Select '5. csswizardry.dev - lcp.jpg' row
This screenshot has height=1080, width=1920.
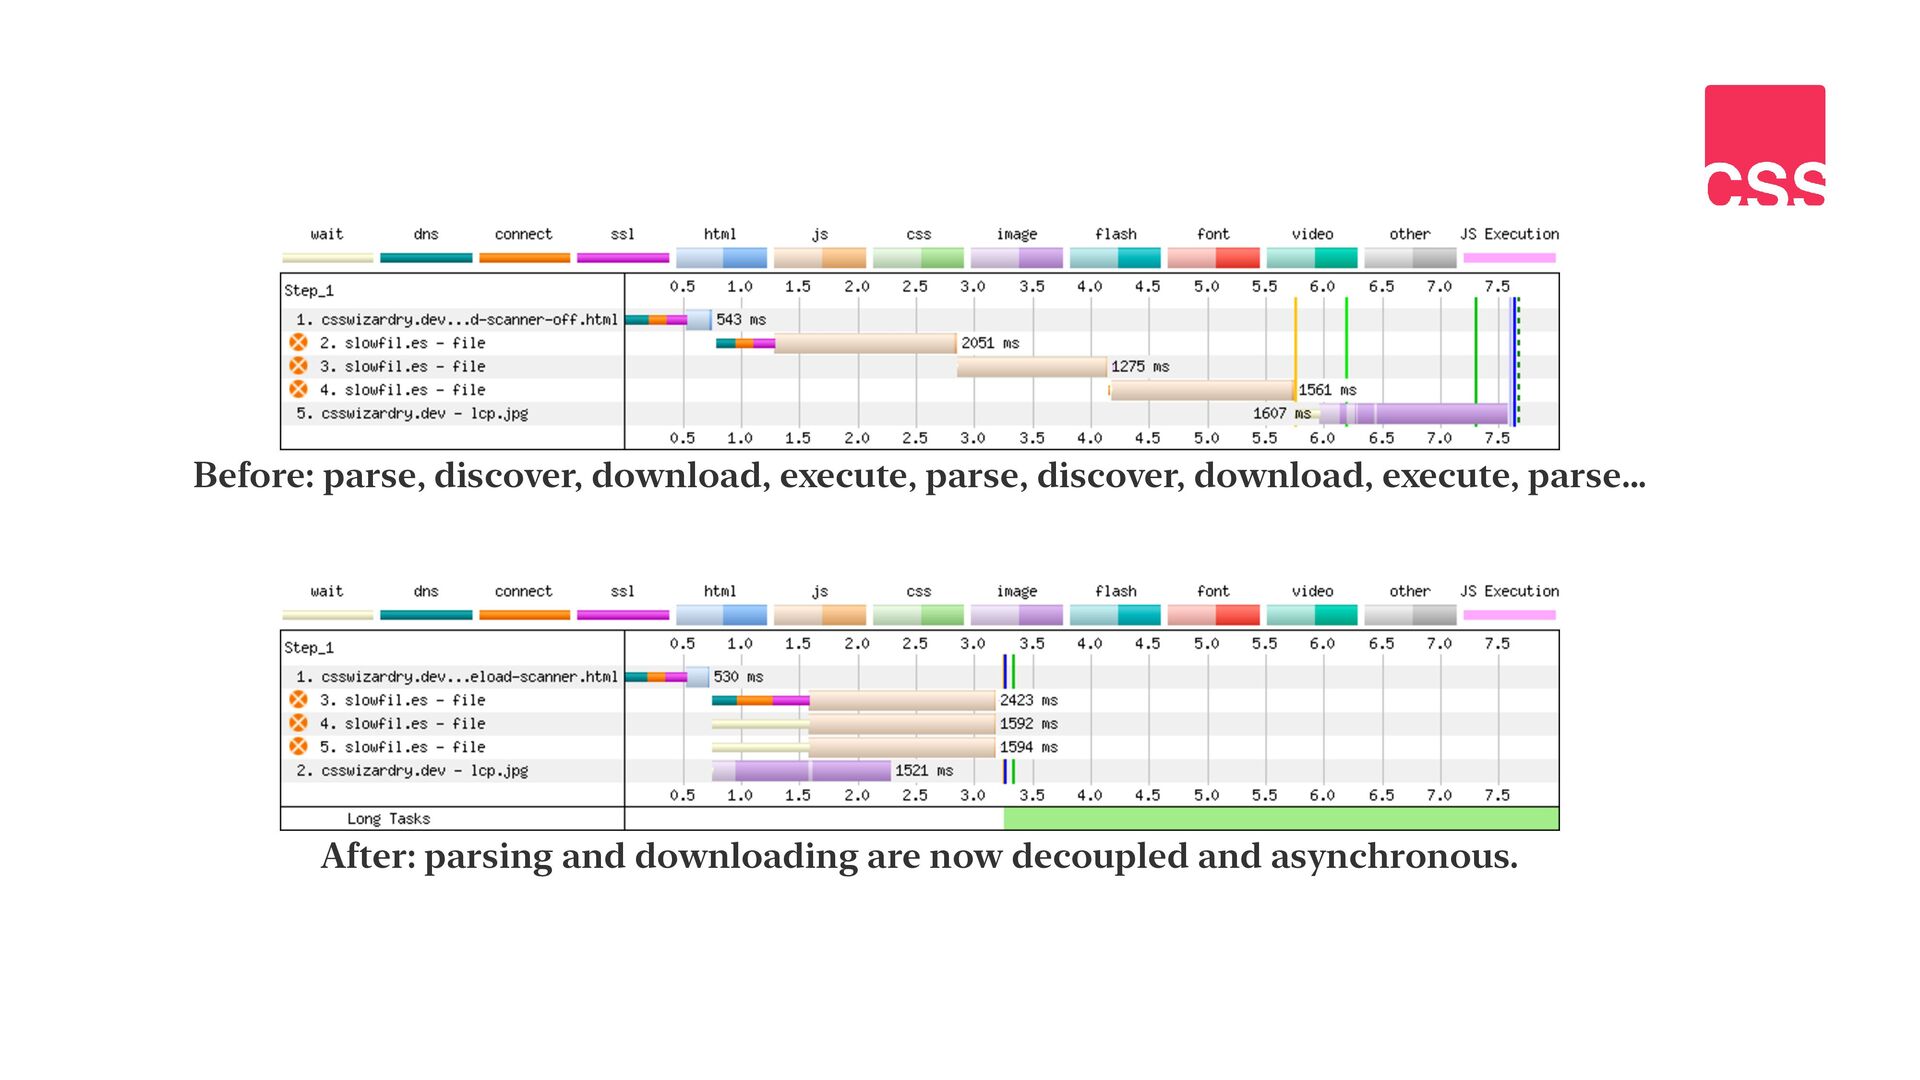pyautogui.click(x=919, y=413)
